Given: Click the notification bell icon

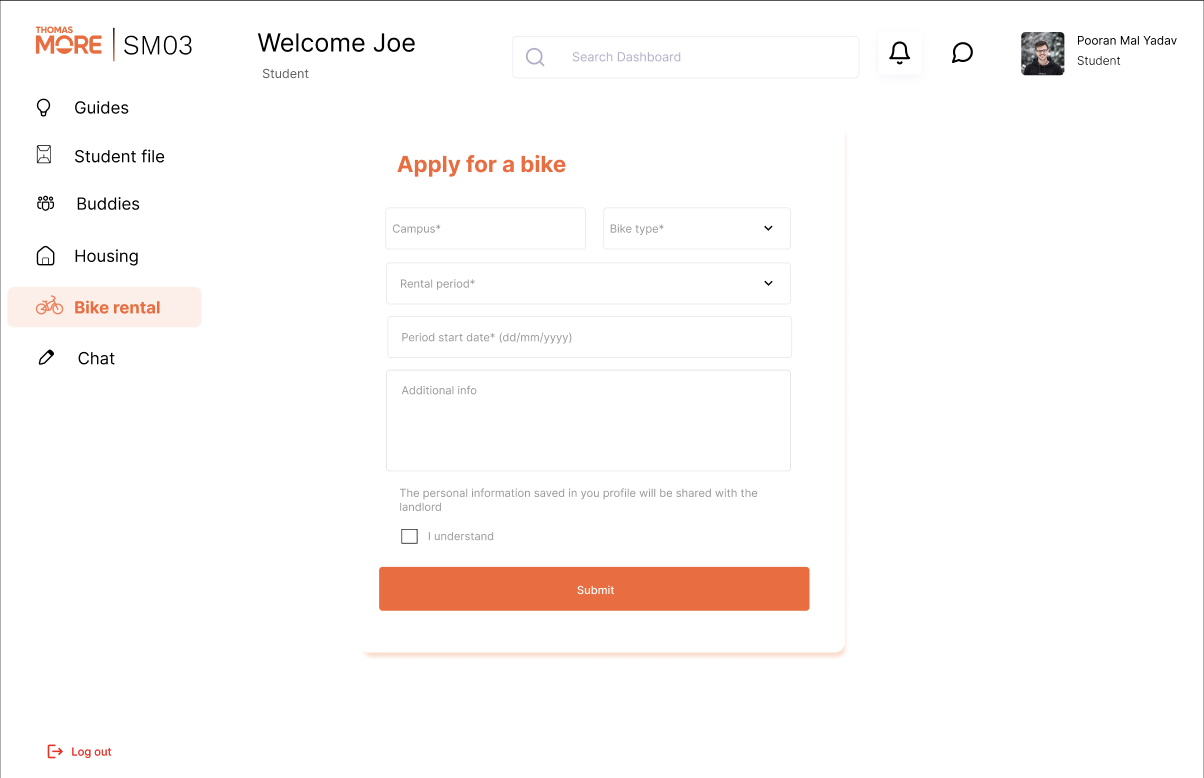Looking at the screenshot, I should click(899, 52).
